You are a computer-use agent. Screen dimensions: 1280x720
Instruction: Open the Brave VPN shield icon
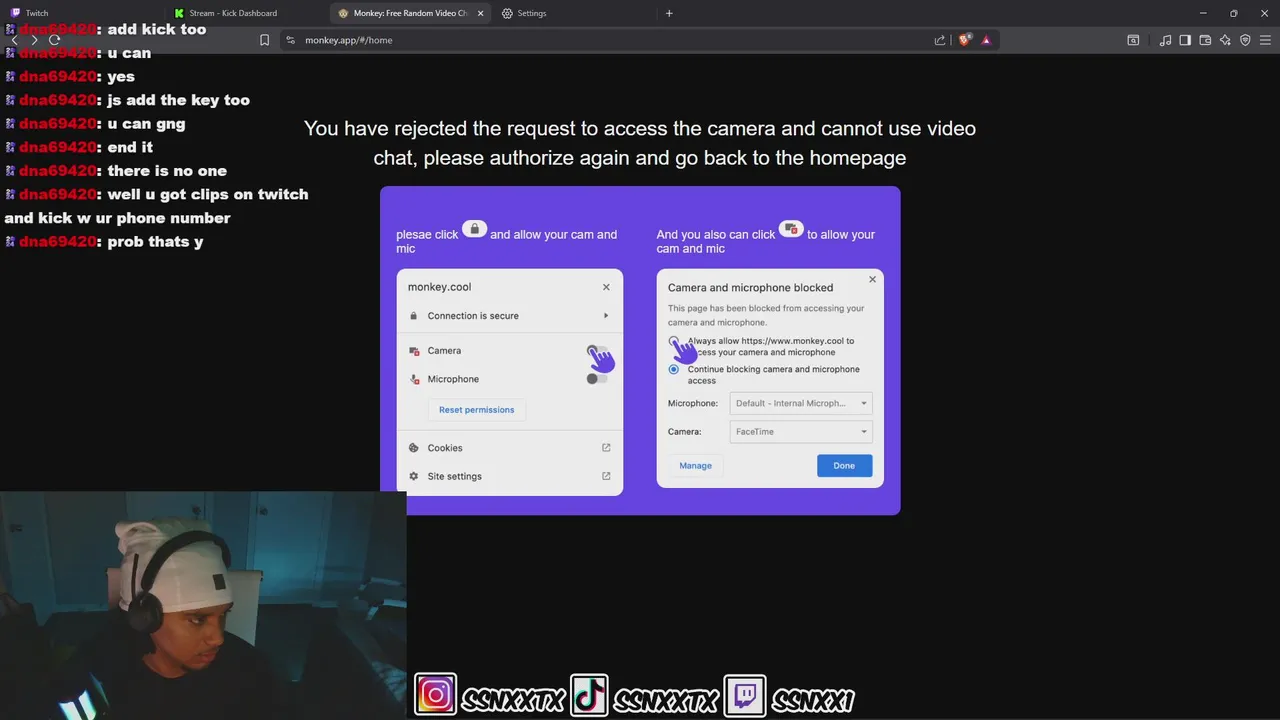point(1245,40)
